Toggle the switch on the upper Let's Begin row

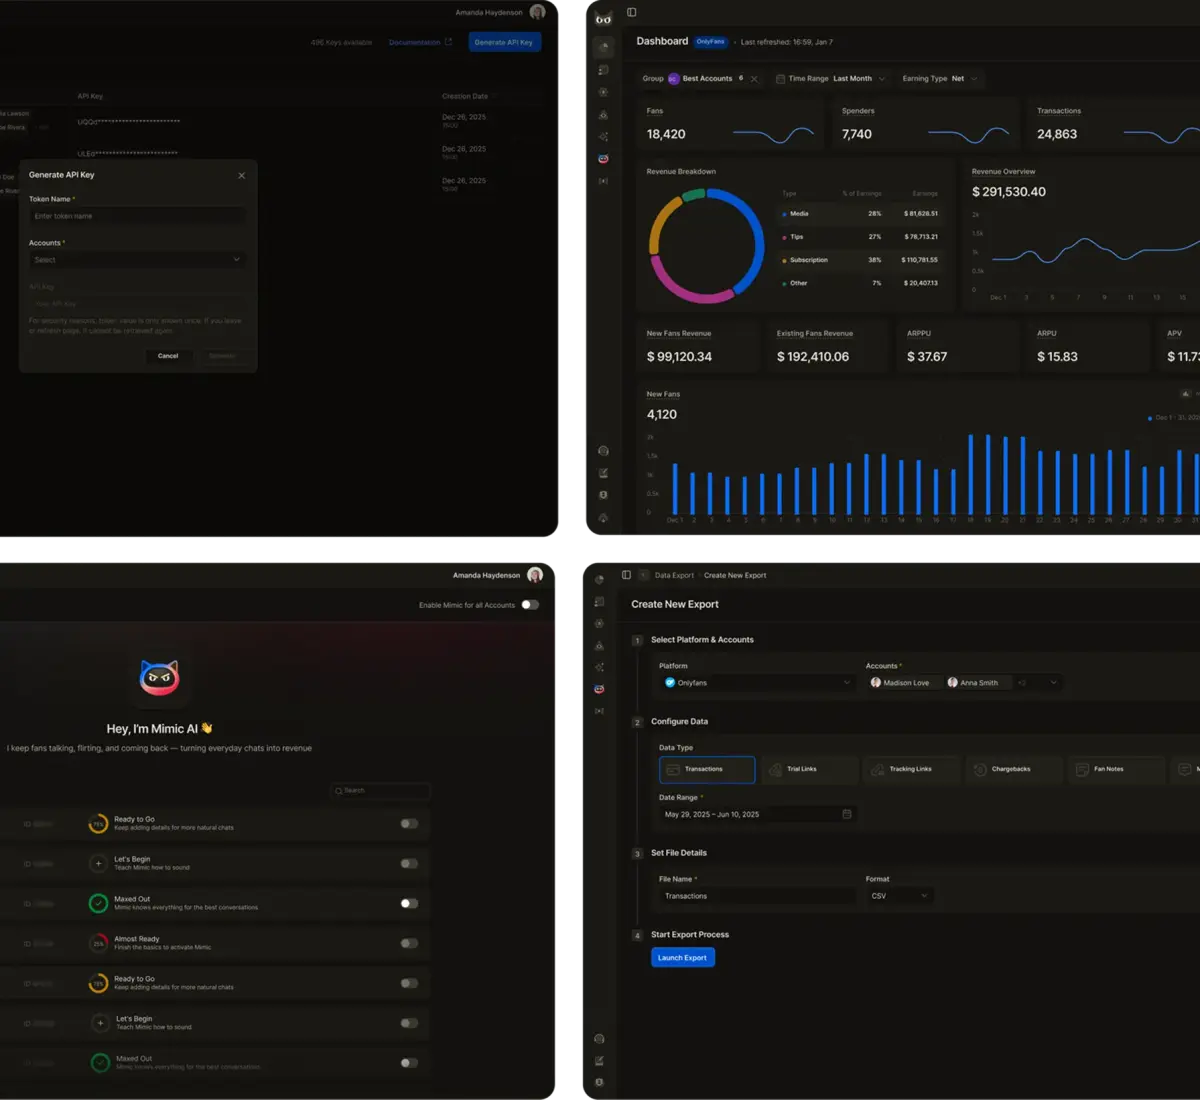pos(409,863)
